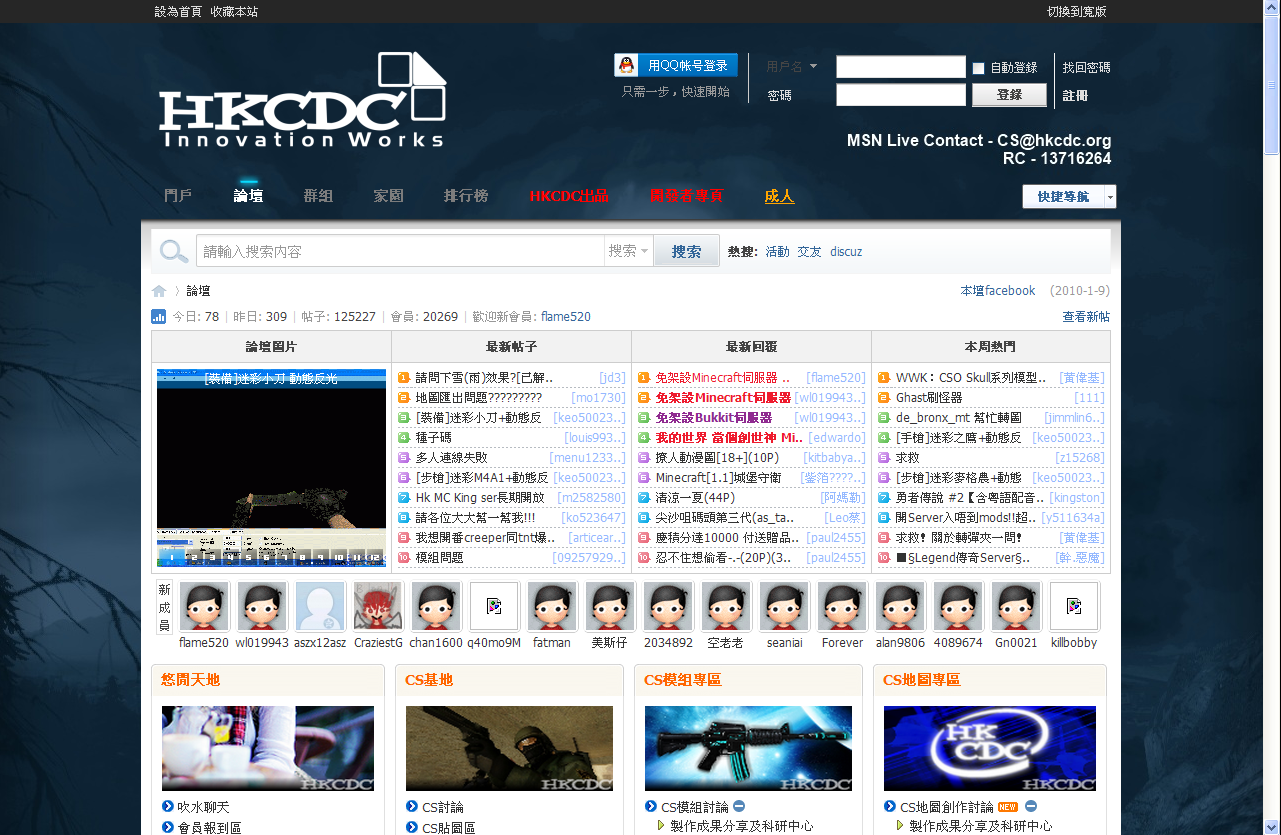
Task: Click the blue statistics chart icon
Action: 159,317
